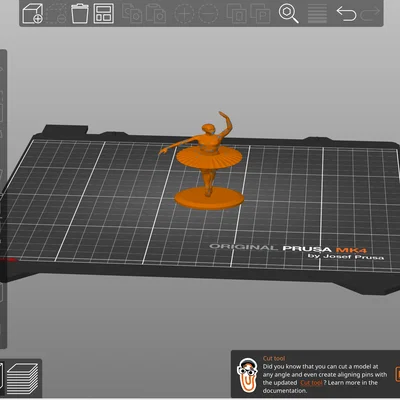This screenshot has height=400, width=400.
Task: Open the orange Cut tool link
Action: point(311,383)
